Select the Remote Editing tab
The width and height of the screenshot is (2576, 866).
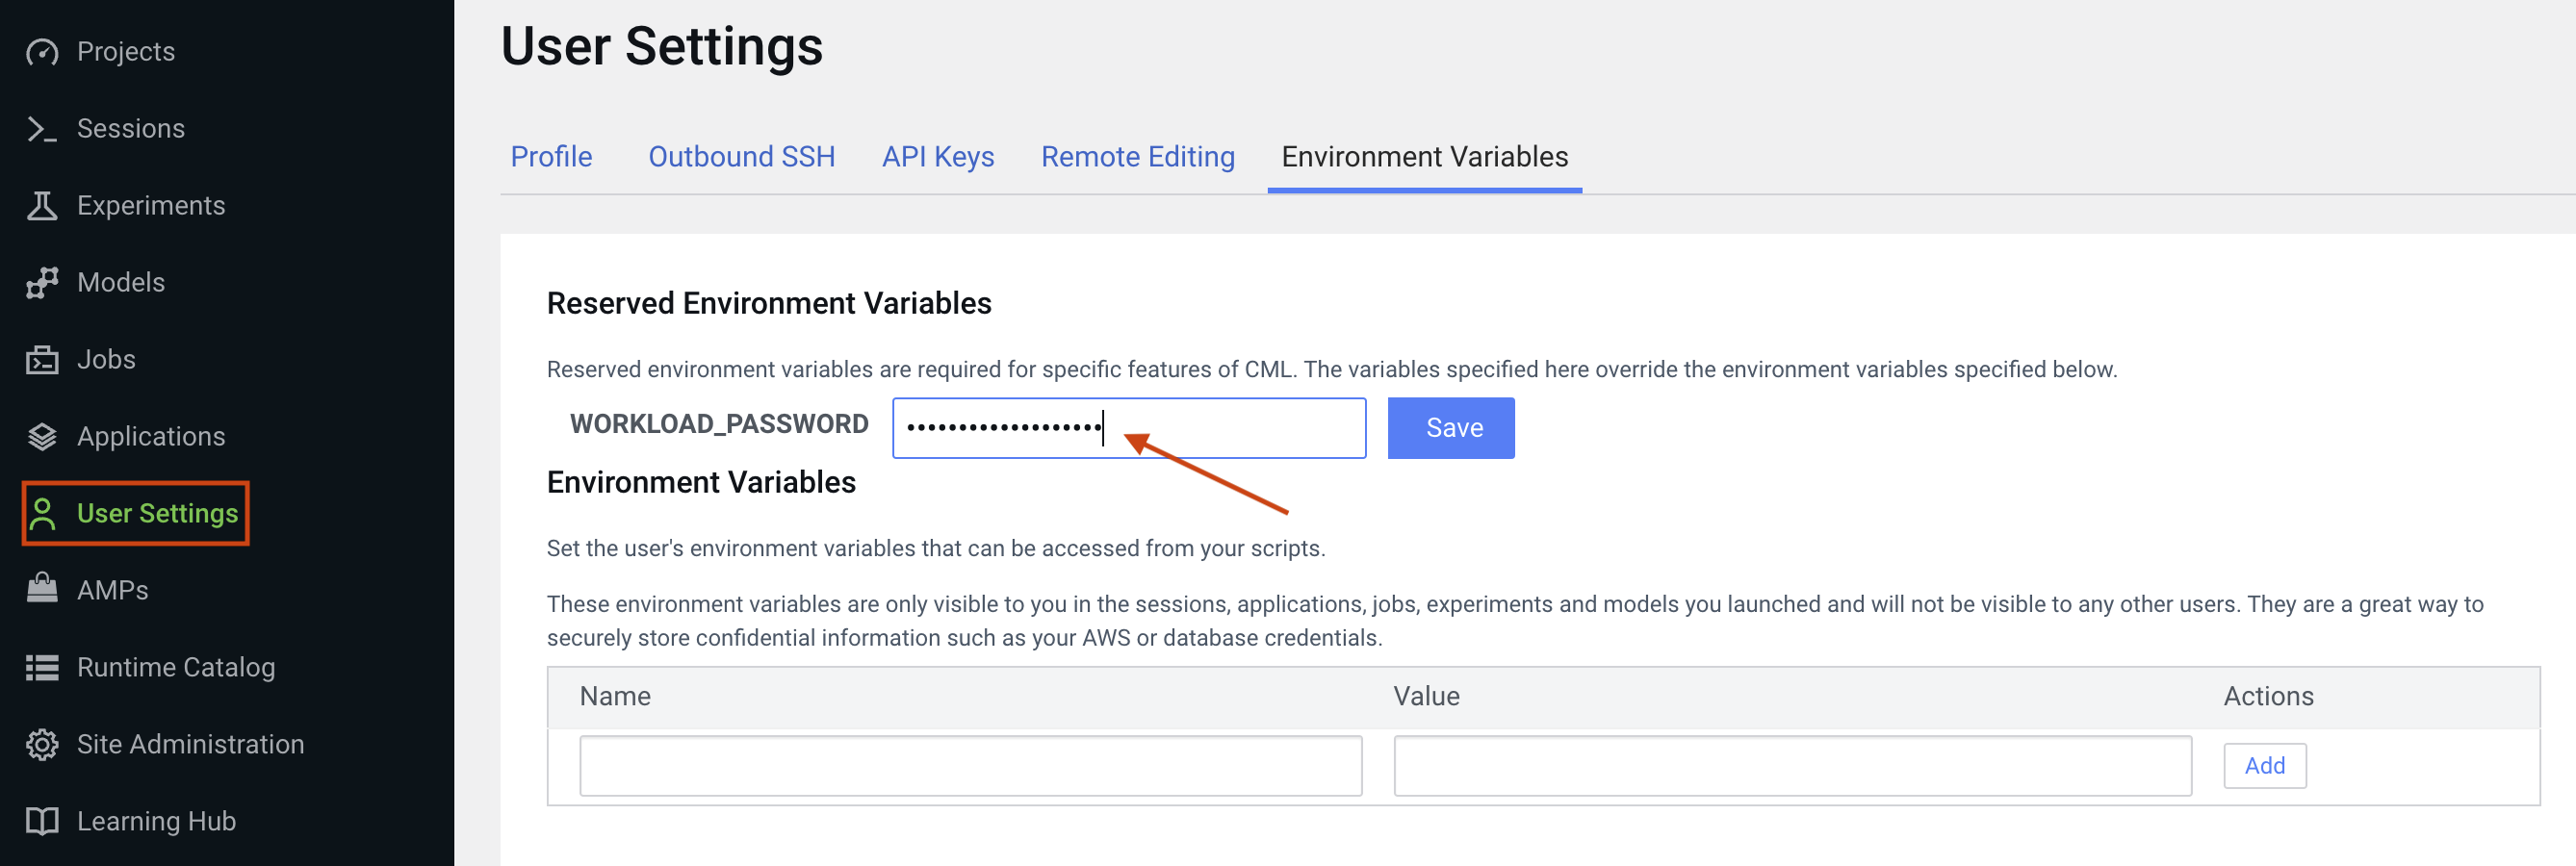(x=1137, y=157)
